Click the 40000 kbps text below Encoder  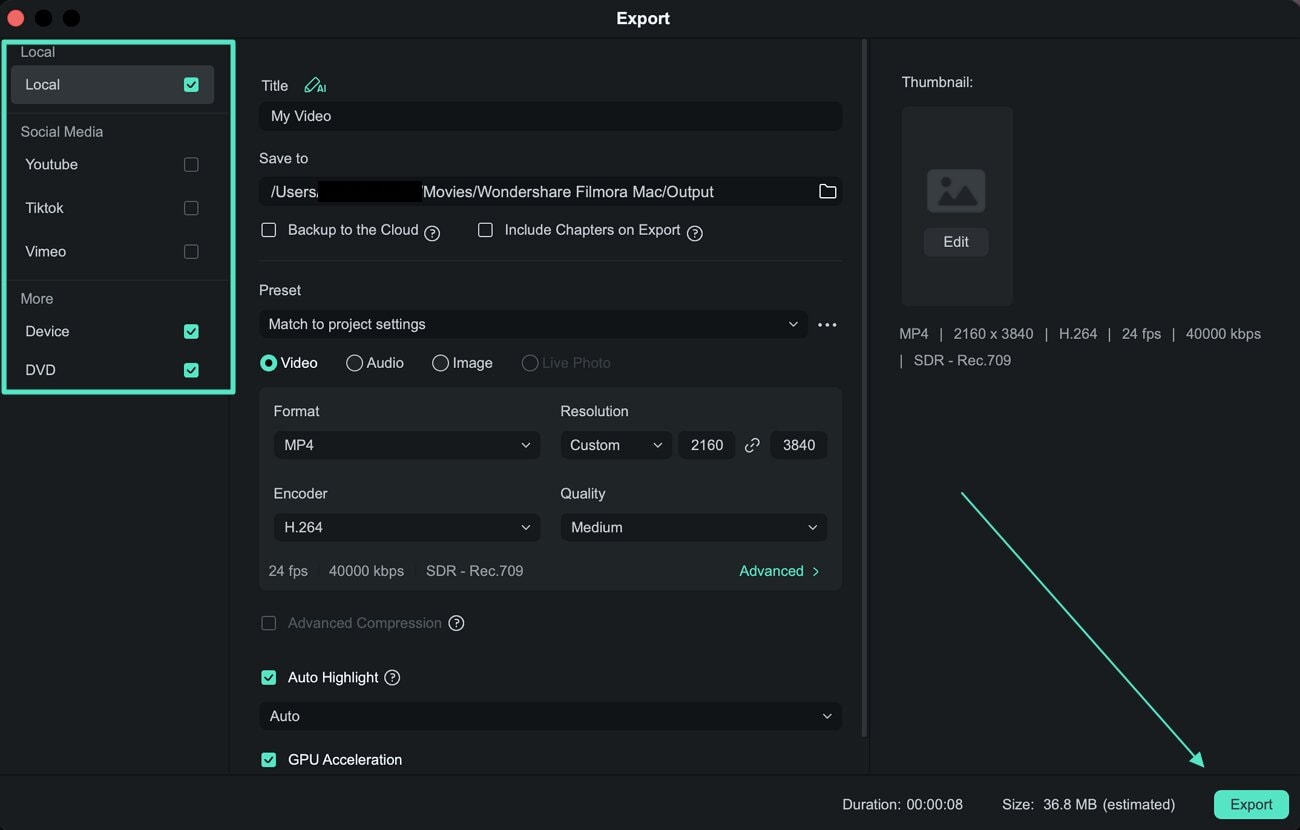click(366, 571)
